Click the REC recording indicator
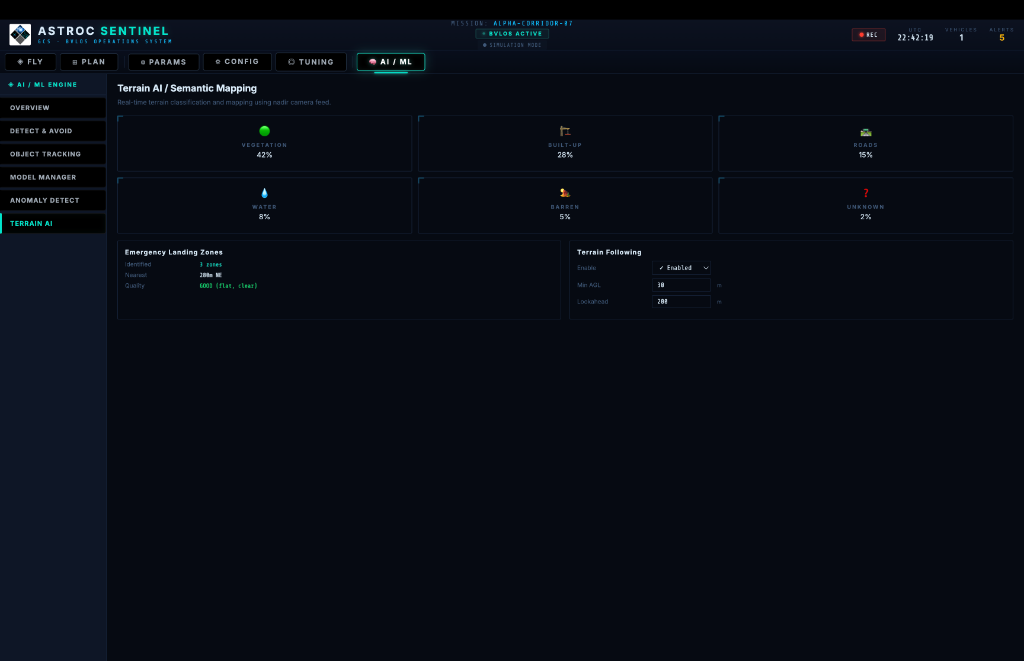 [868, 33]
